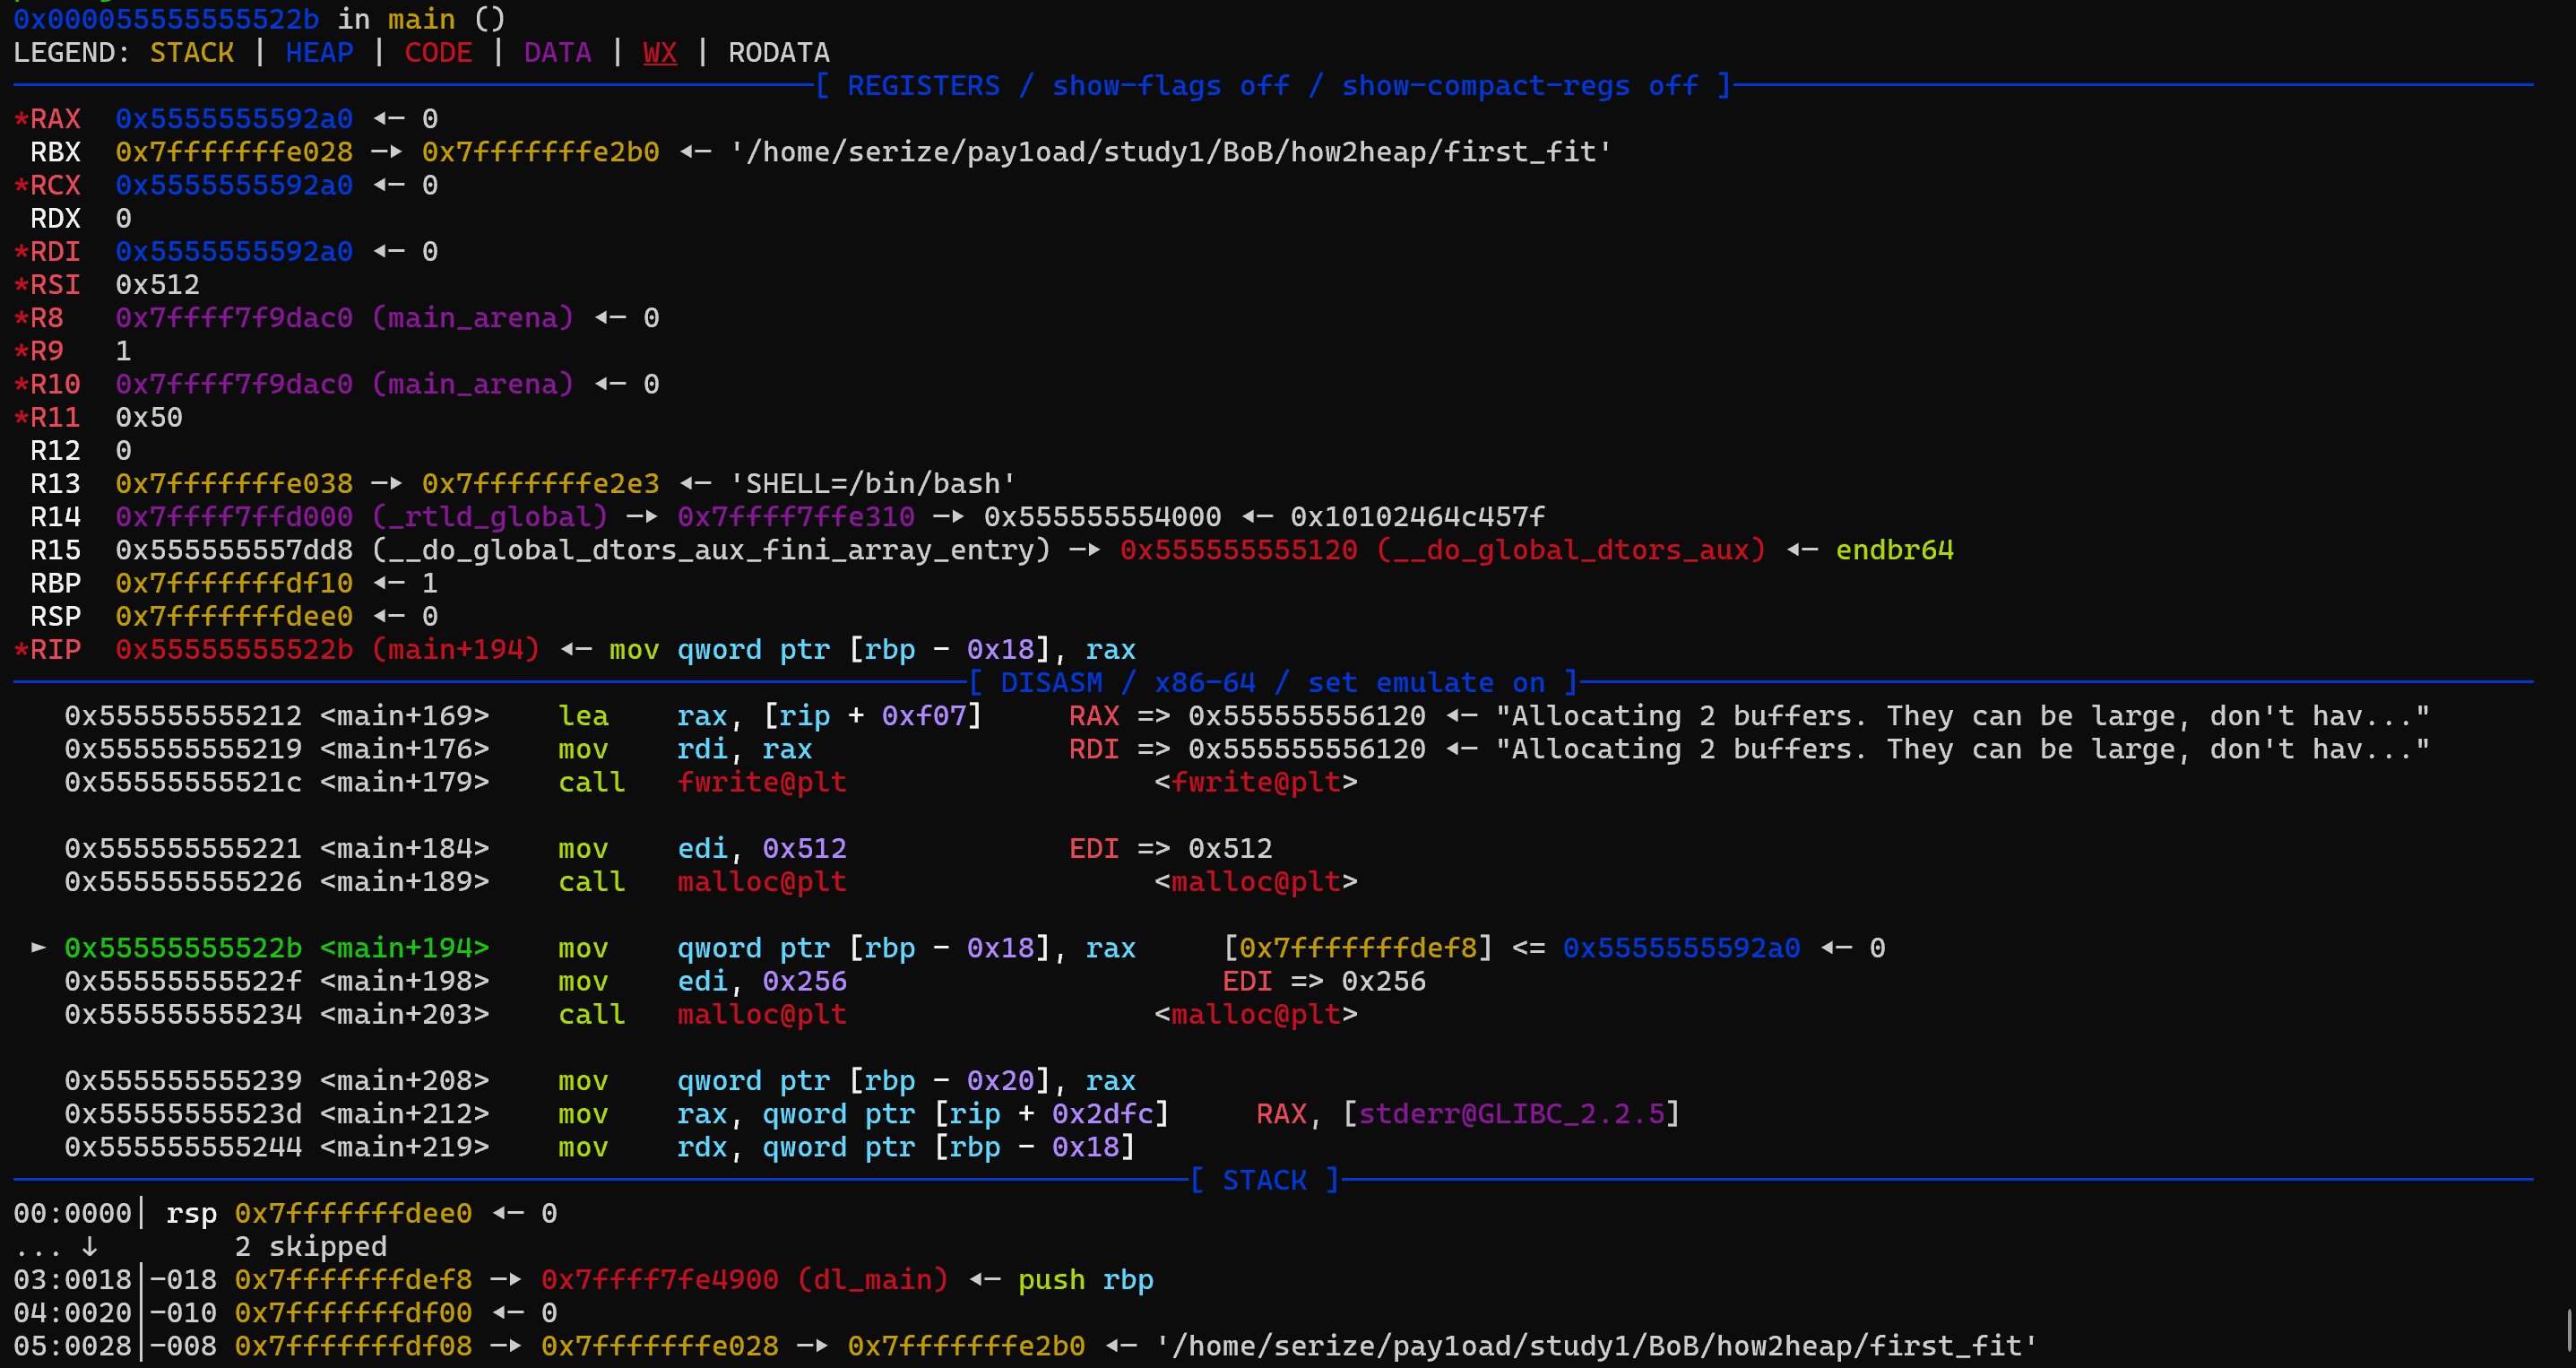Click the malloc@plt call at main+203

761,1014
